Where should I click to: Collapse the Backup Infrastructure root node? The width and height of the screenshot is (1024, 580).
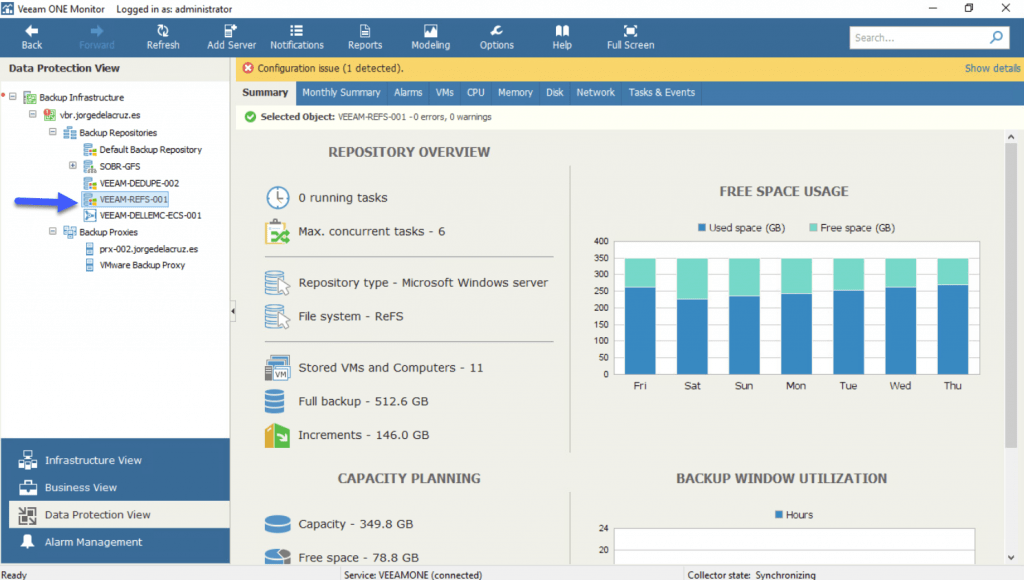13,97
